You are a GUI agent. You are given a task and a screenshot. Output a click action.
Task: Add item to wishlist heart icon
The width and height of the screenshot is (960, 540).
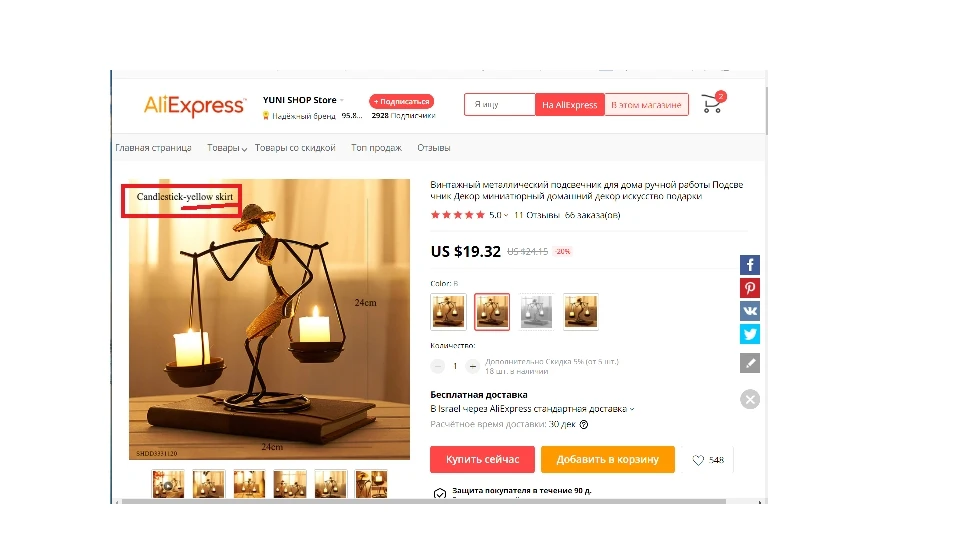tap(698, 460)
